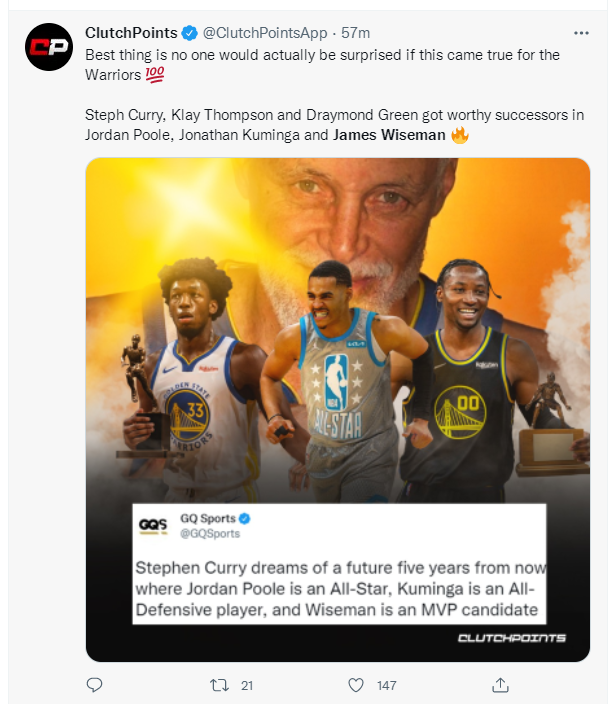Click the embedded GQ Sports quote card
The width and height of the screenshot is (608, 704).
pos(339,564)
